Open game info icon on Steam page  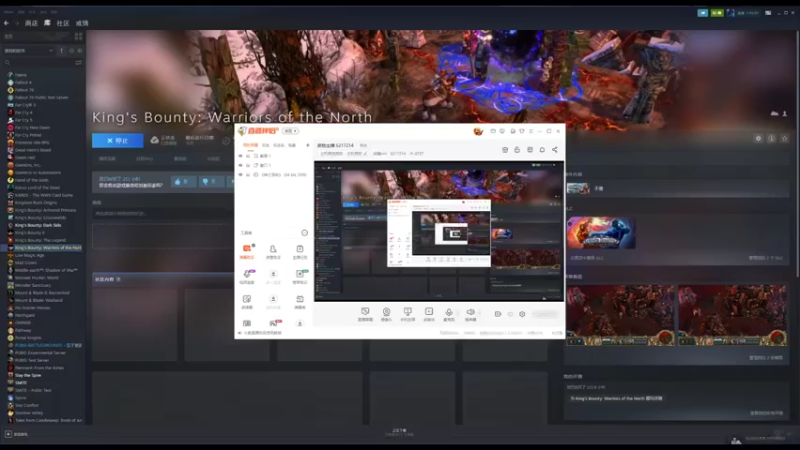pos(771,138)
